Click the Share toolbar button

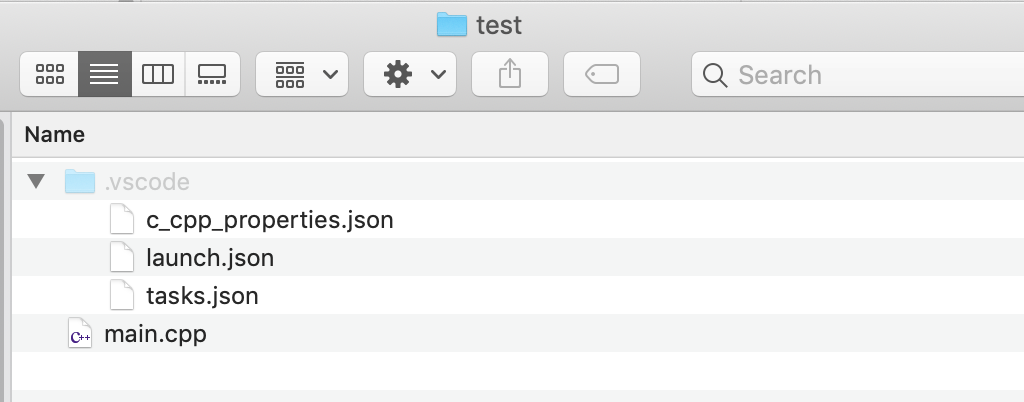(510, 74)
